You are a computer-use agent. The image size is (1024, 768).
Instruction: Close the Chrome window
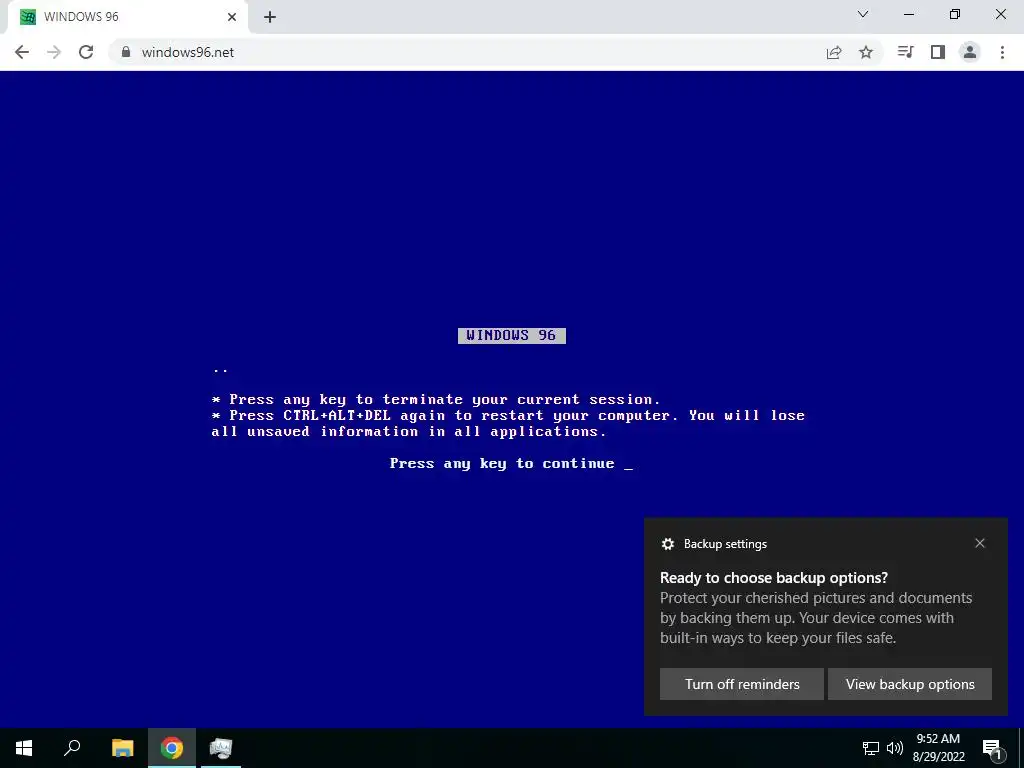click(1000, 14)
